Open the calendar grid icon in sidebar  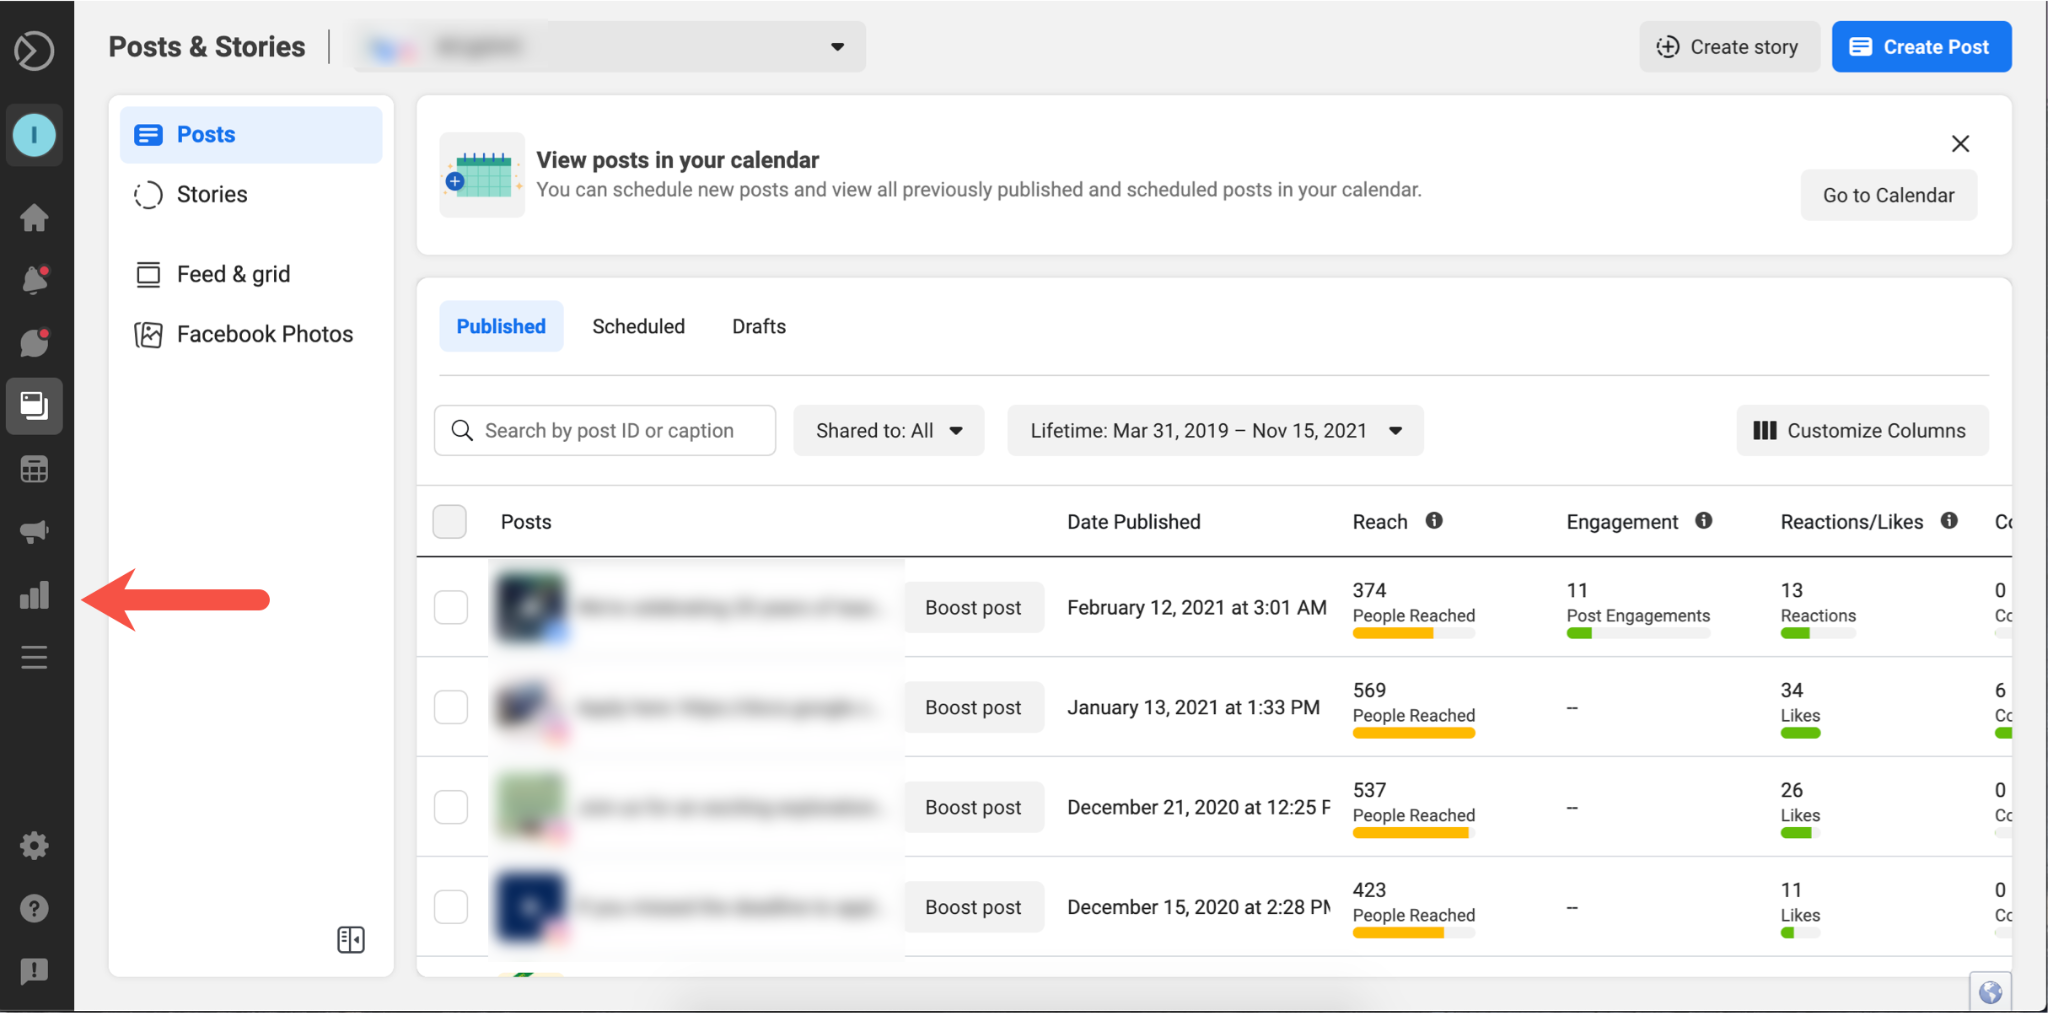(x=34, y=469)
